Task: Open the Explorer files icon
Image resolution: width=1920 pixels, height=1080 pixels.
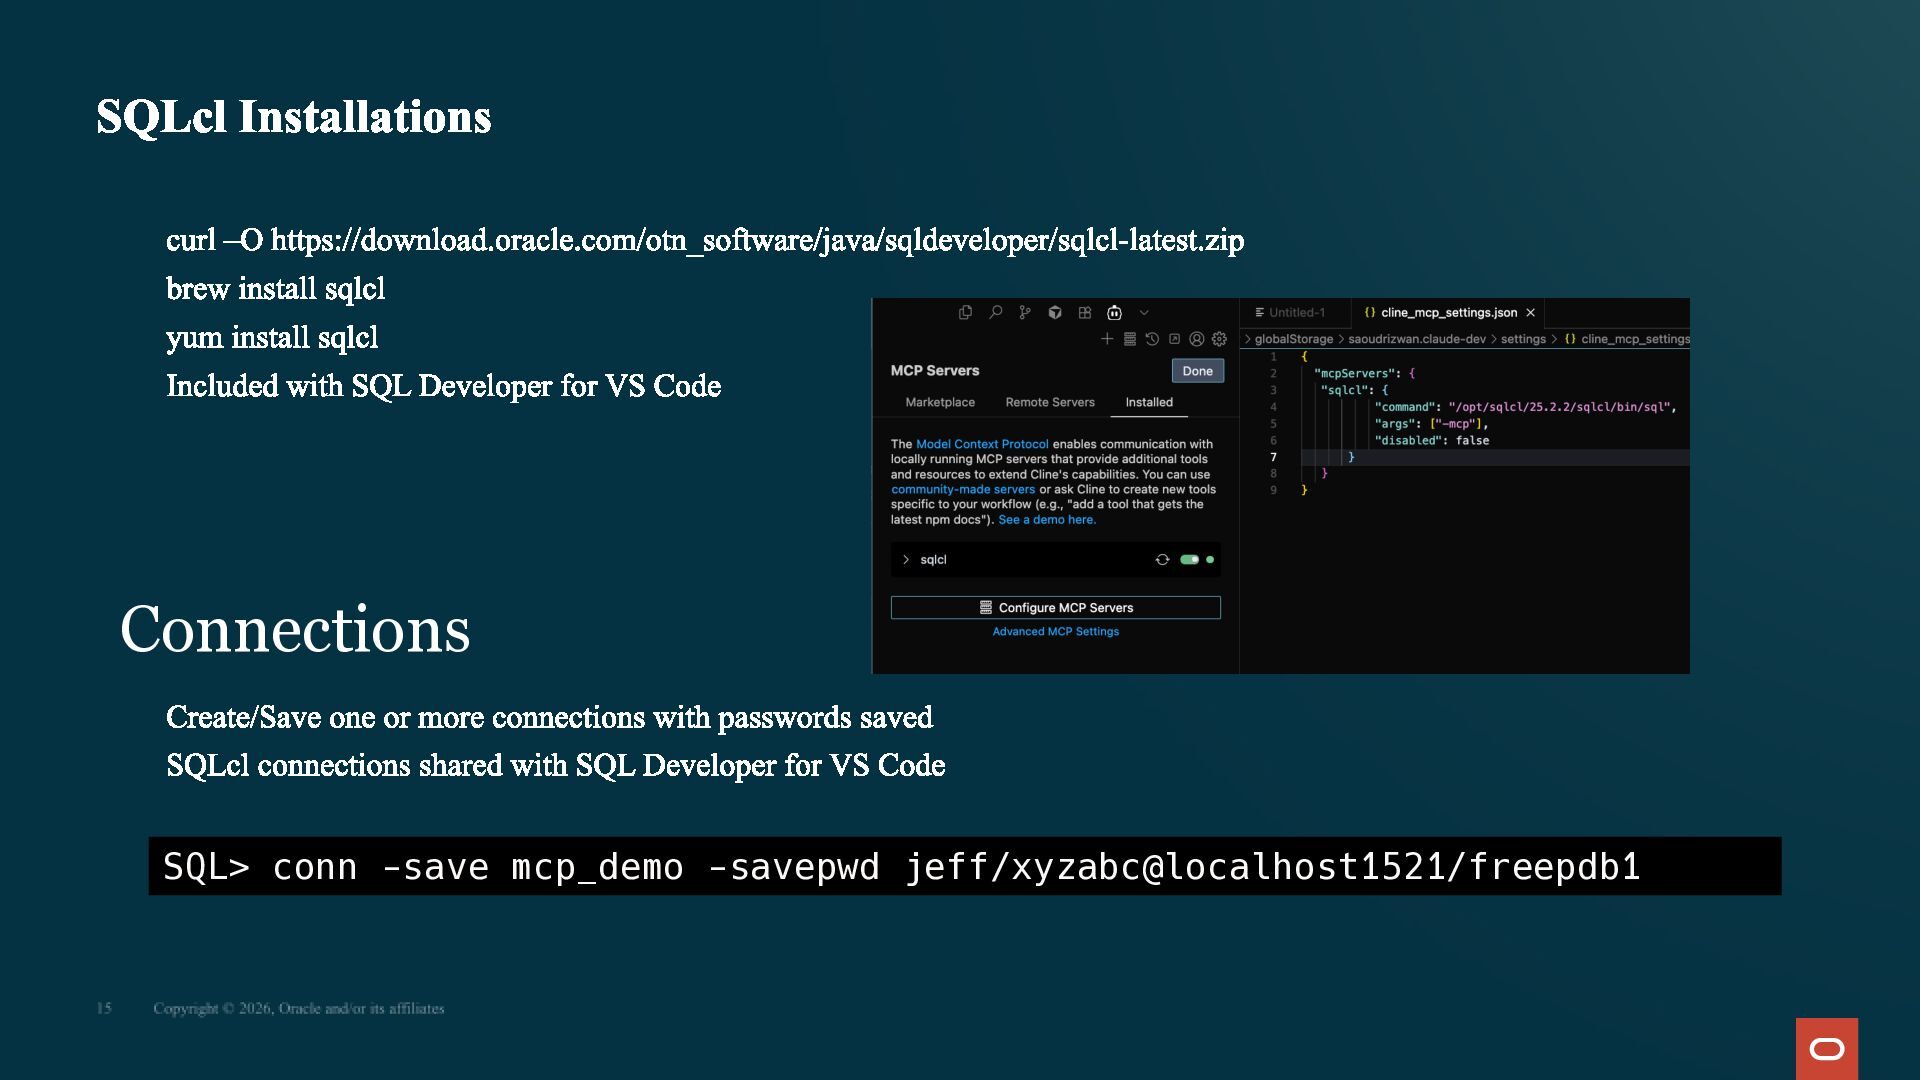Action: point(965,312)
